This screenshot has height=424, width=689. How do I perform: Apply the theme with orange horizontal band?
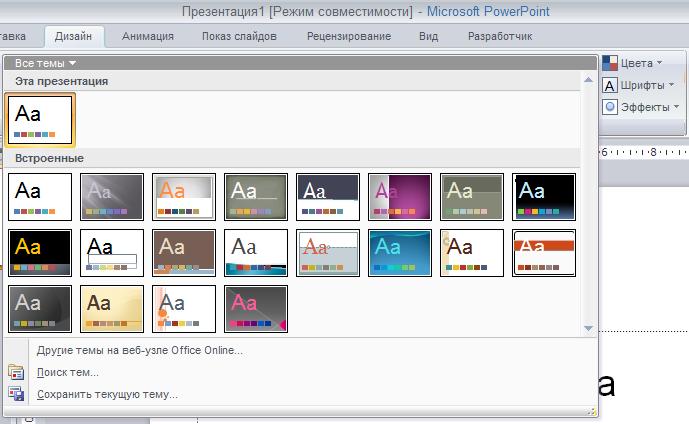(x=544, y=253)
